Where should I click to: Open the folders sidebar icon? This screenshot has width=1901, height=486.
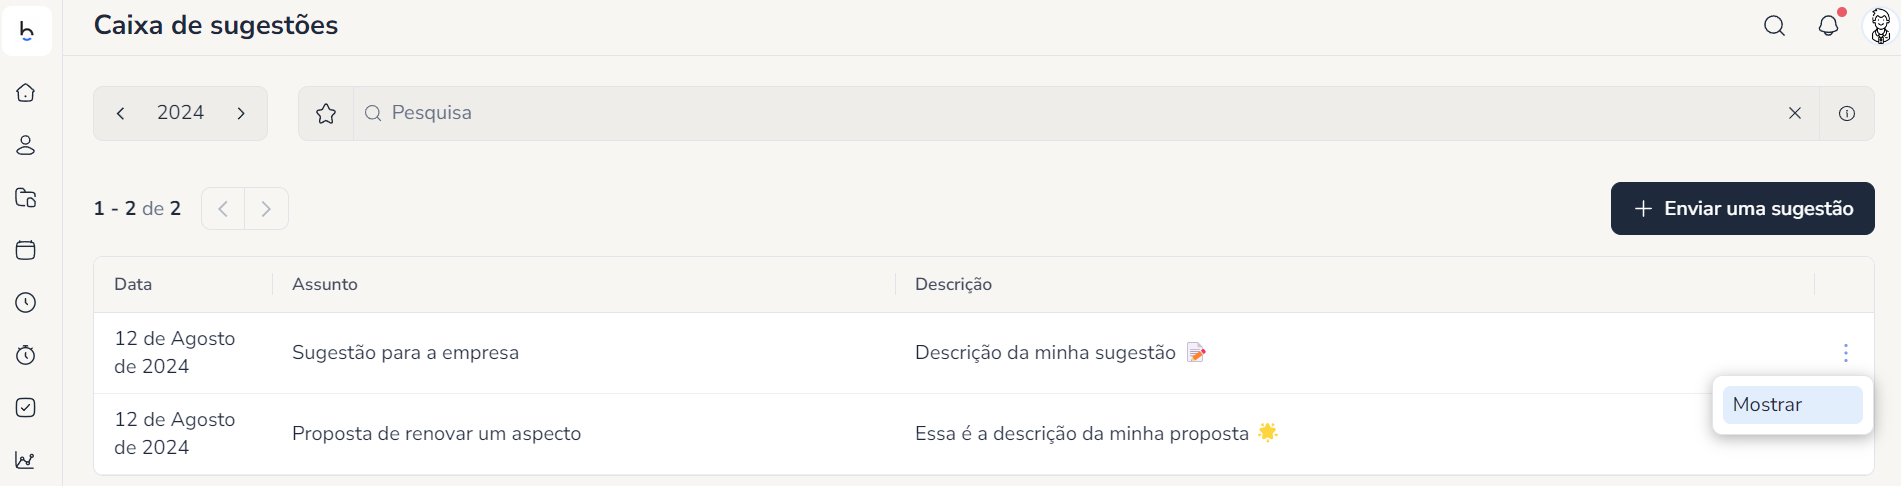(x=26, y=198)
